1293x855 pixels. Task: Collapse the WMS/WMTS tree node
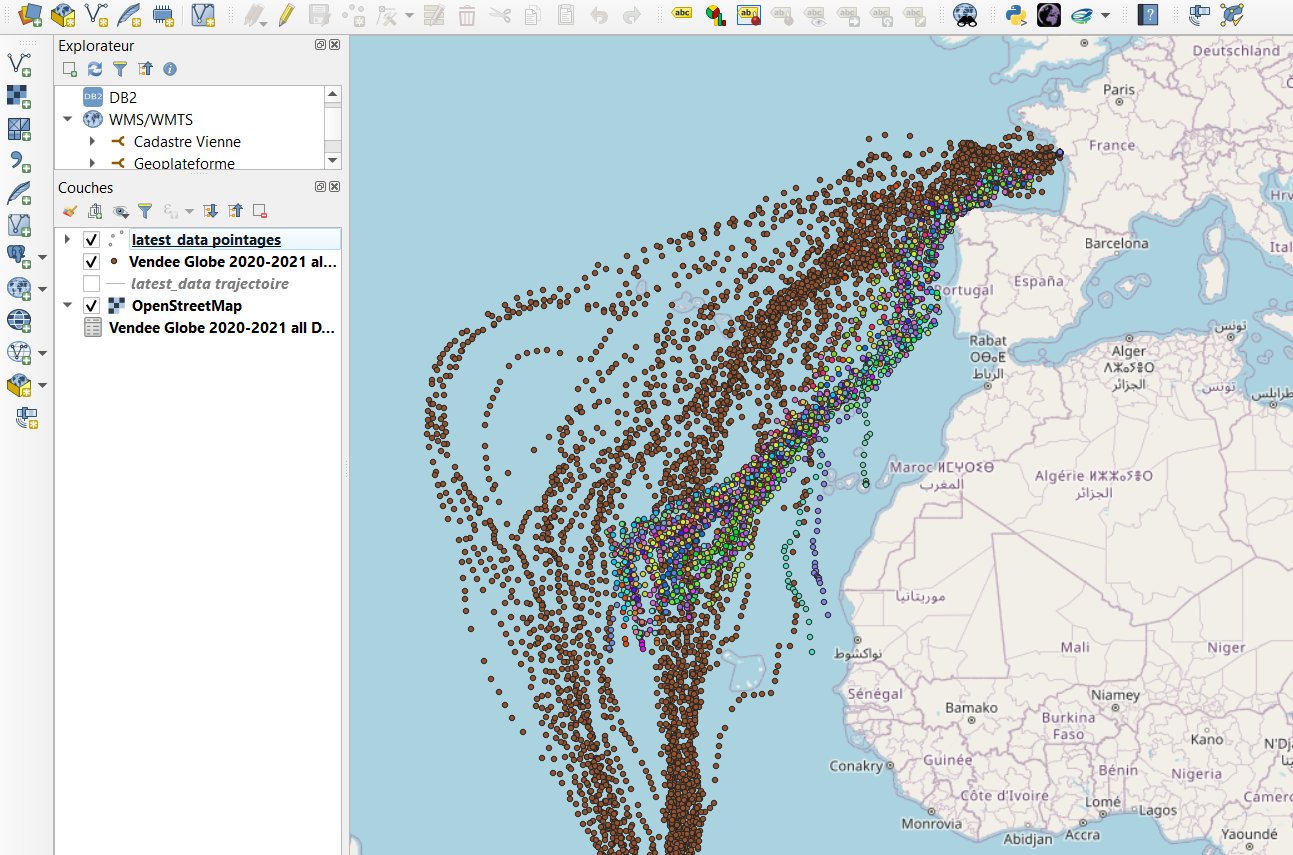pyautogui.click(x=67, y=120)
